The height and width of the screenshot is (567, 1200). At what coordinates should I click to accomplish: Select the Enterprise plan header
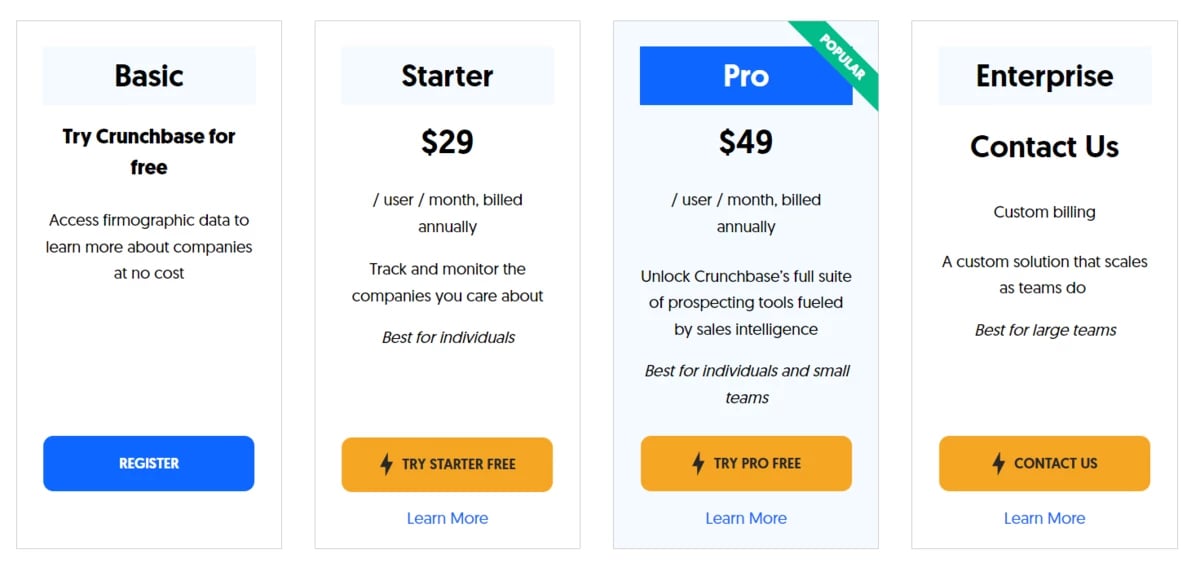pos(1044,76)
